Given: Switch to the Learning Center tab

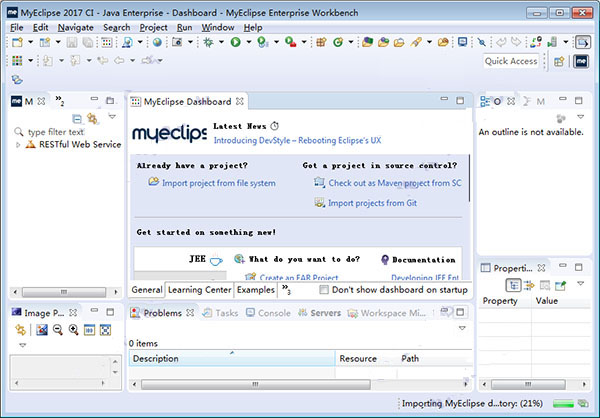Looking at the screenshot, I should click(x=199, y=290).
